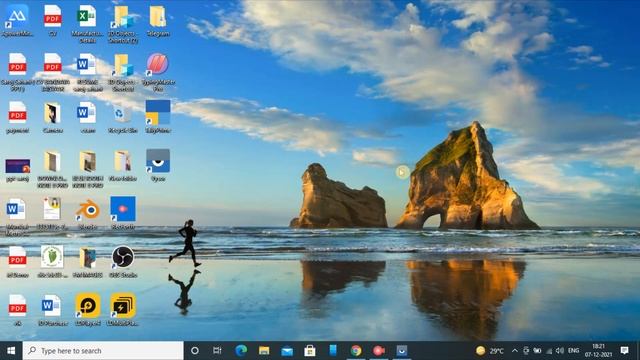The height and width of the screenshot is (360, 640).
Task: Open network settings from the system tray
Action: 549,351
